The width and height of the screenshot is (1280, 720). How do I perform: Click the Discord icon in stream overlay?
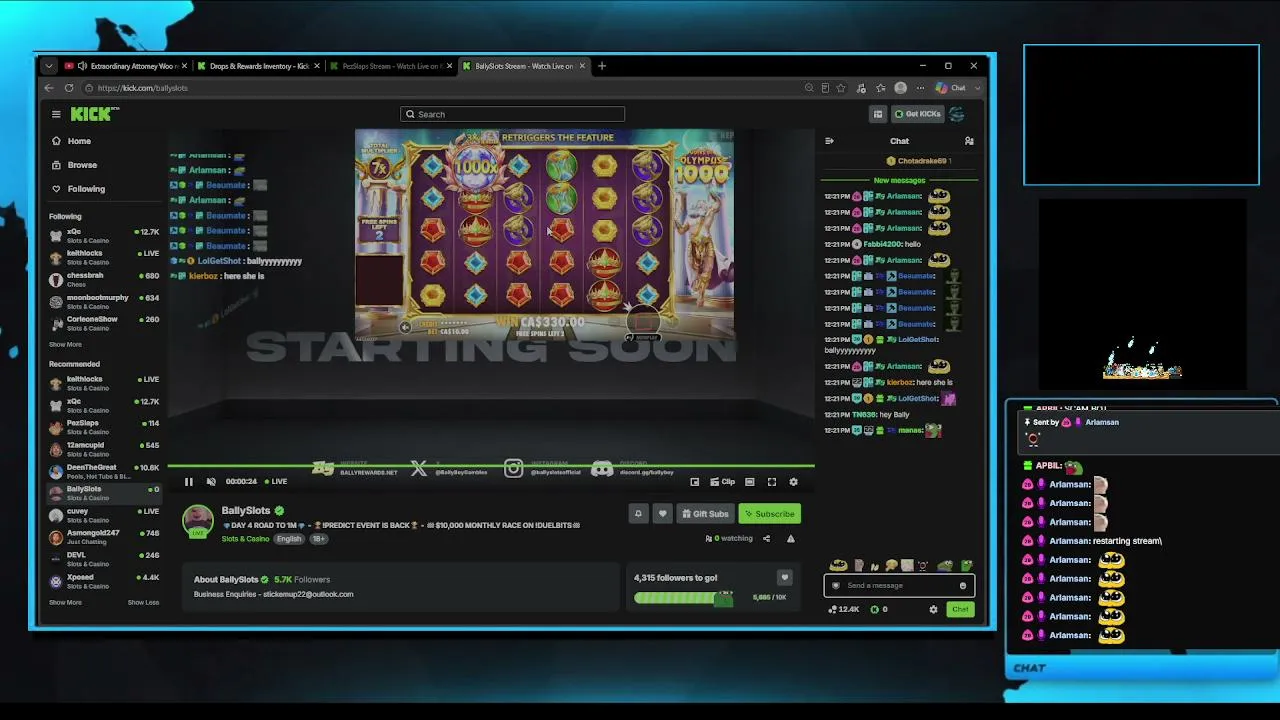pos(601,469)
